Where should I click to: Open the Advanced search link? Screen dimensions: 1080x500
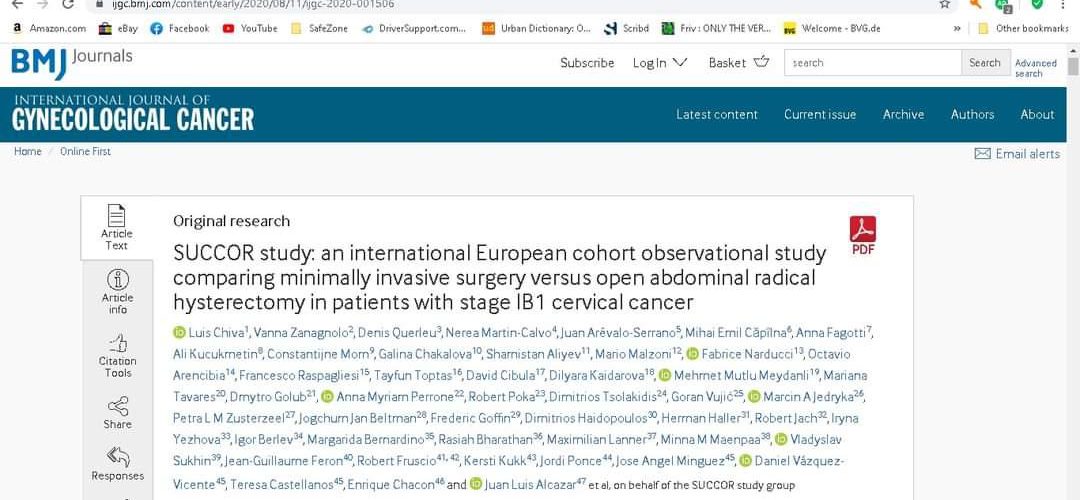1035,68
